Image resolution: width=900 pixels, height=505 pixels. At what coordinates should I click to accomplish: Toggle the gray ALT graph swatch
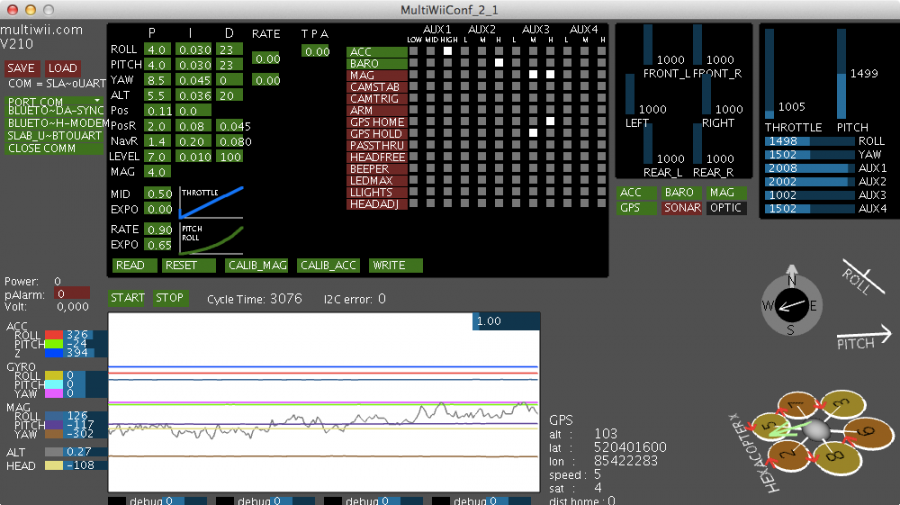point(54,452)
